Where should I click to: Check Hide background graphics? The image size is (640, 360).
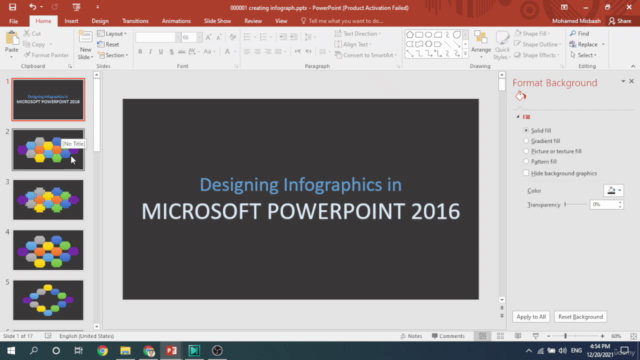click(x=526, y=173)
